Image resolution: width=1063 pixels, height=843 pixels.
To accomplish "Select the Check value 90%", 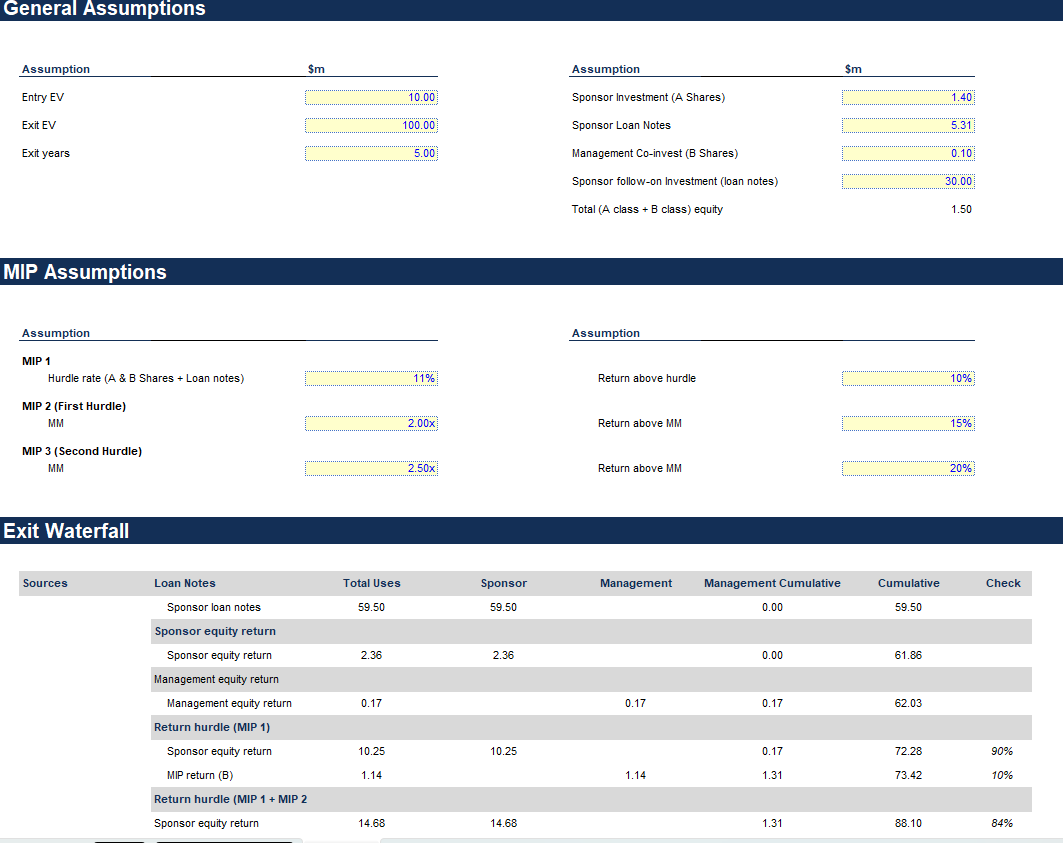I will pos(1002,751).
